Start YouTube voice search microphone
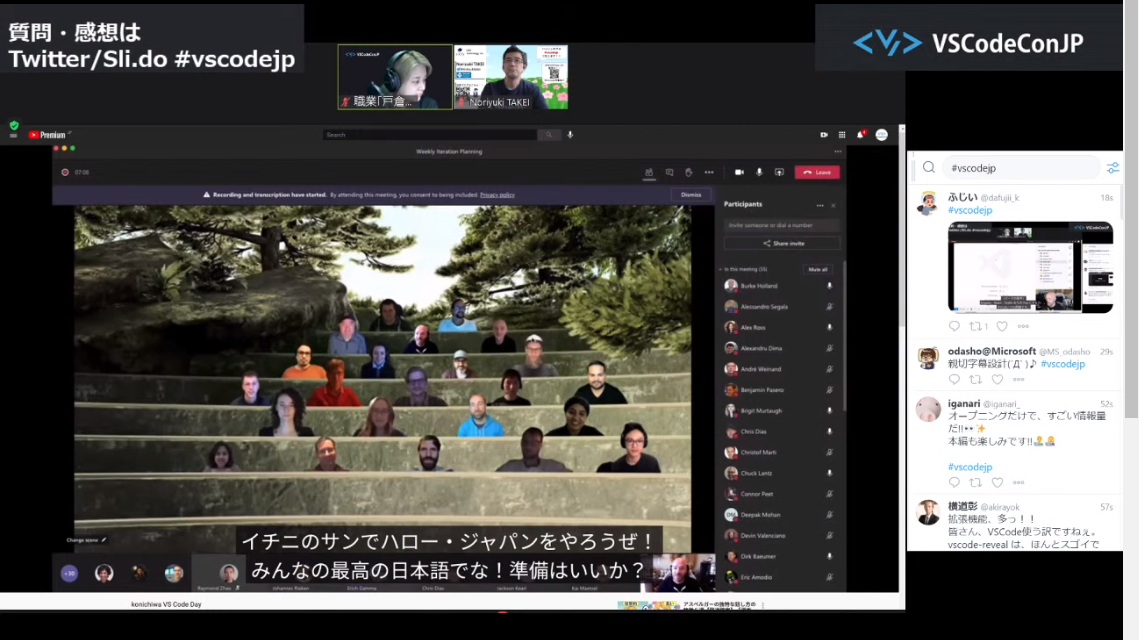The image size is (1139, 640). (x=570, y=135)
